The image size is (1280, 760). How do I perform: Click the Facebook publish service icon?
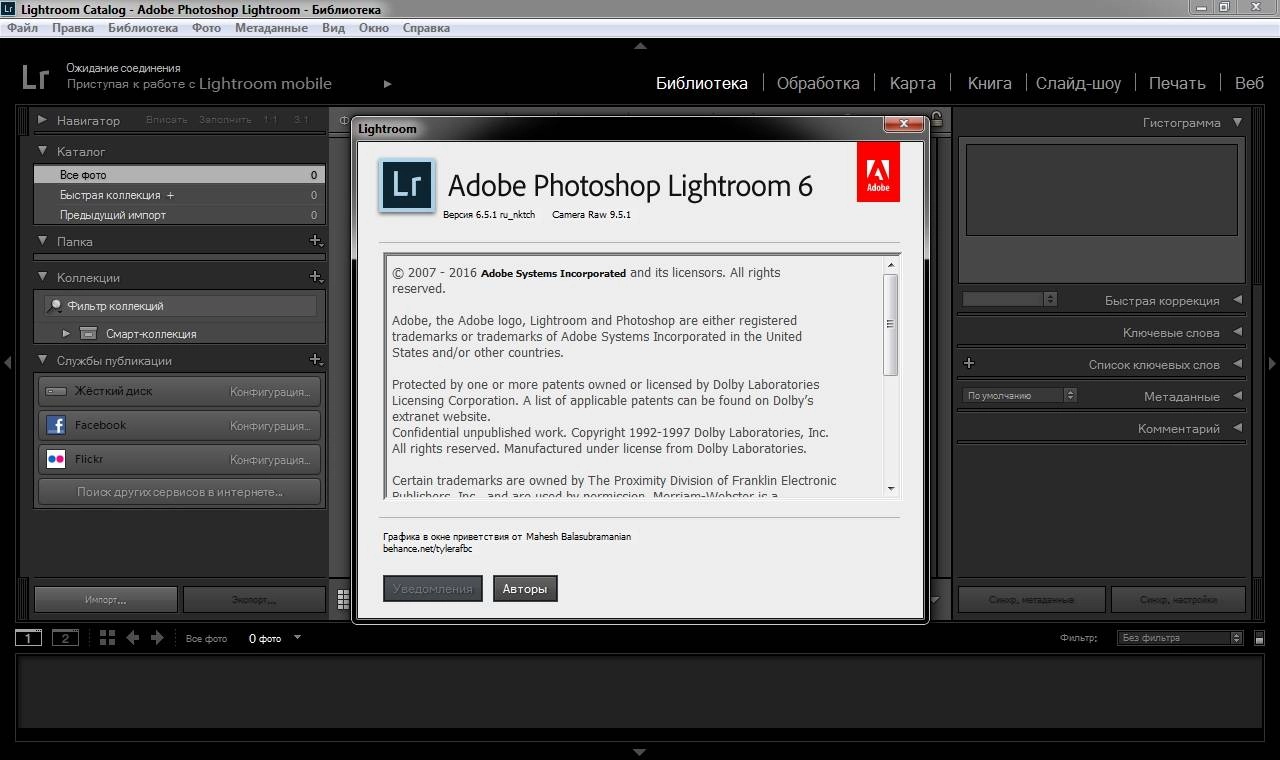pos(56,425)
